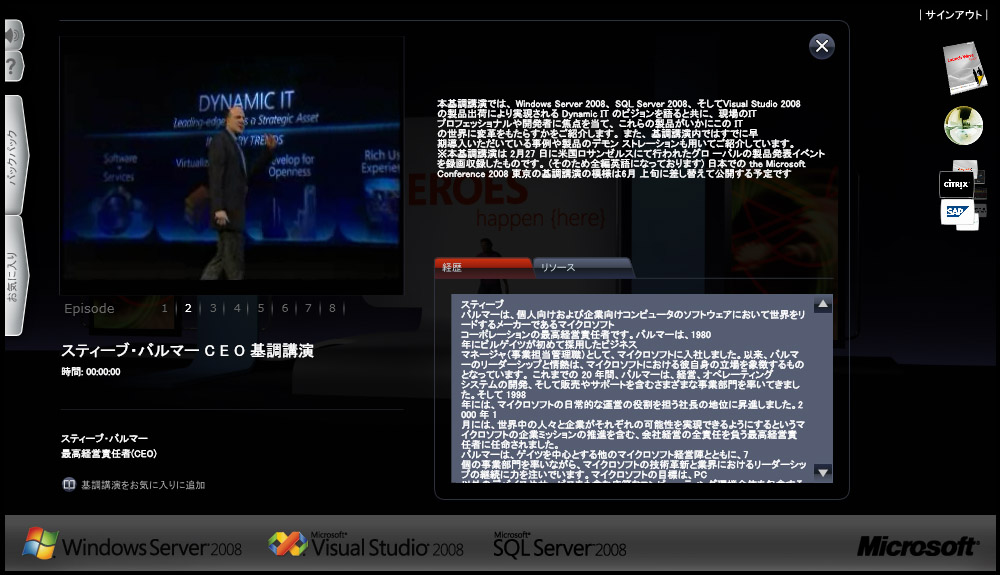Close the keynote detail panel
1000x575 pixels.
click(821, 46)
